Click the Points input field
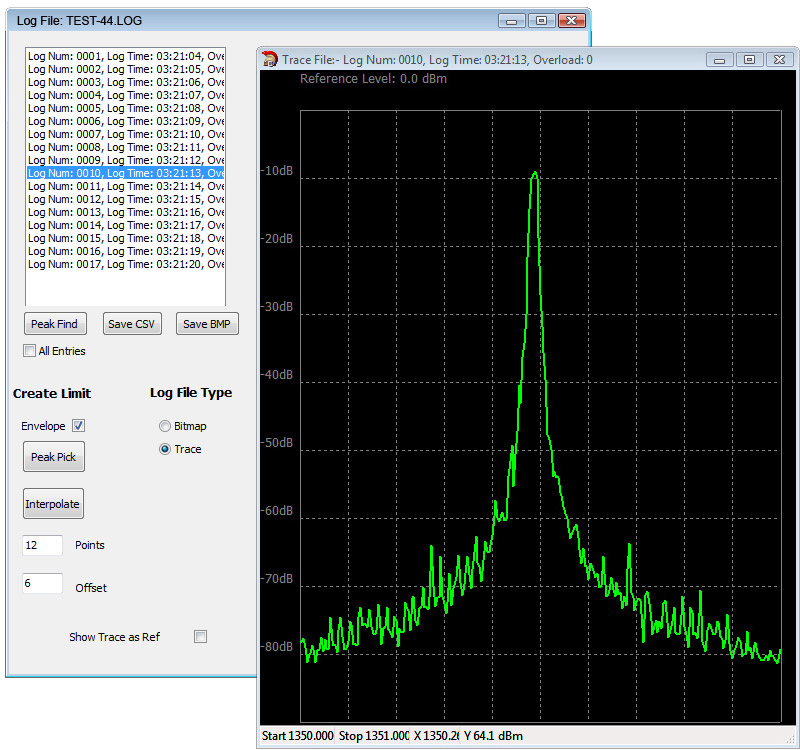Image resolution: width=800 pixels, height=750 pixels. point(42,545)
